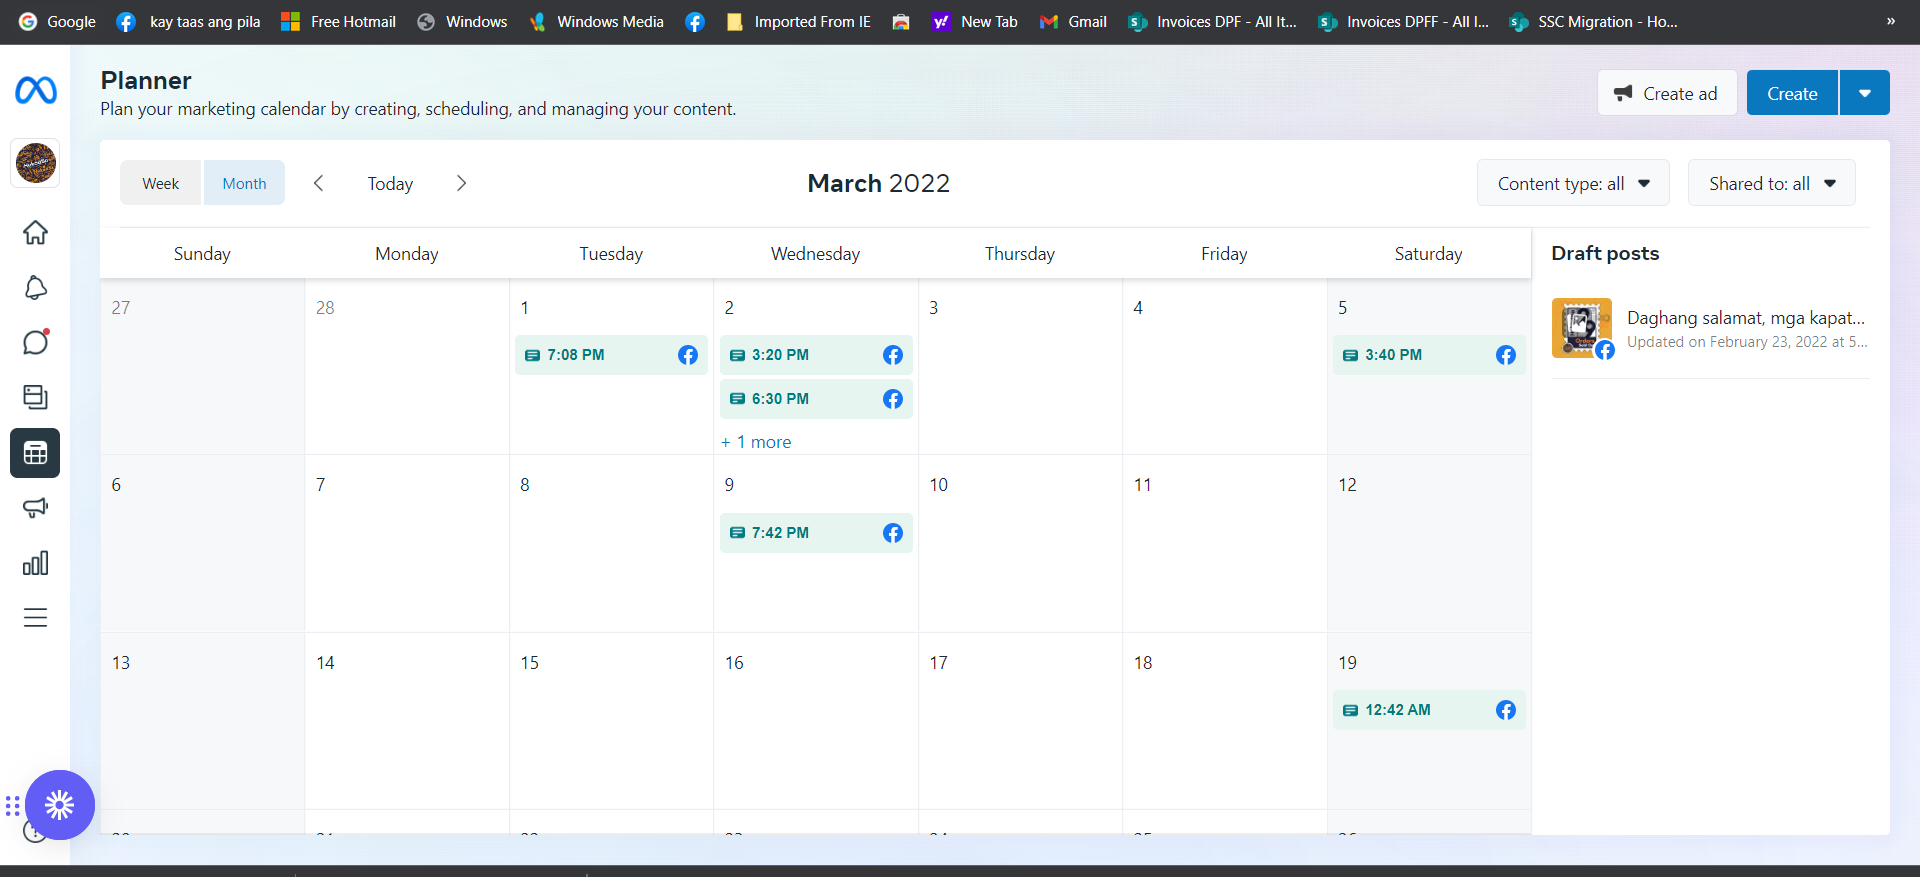Click the Create ad button
1920x877 pixels.
click(x=1667, y=93)
